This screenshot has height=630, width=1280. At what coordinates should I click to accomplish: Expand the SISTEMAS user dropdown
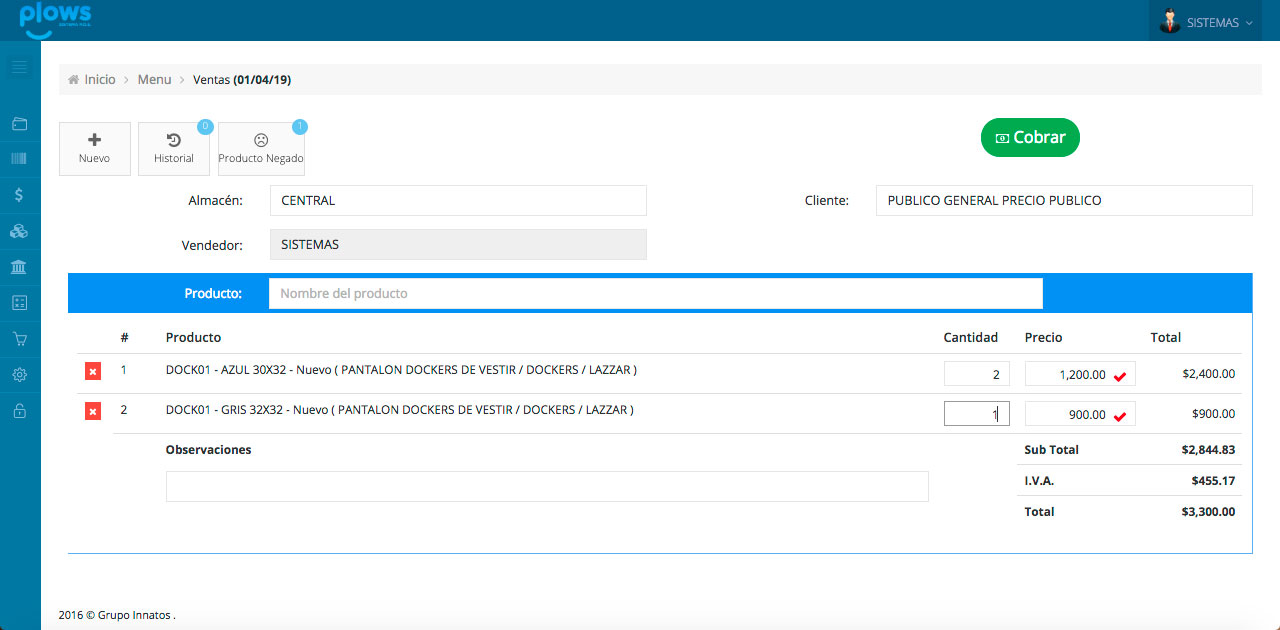click(1207, 22)
